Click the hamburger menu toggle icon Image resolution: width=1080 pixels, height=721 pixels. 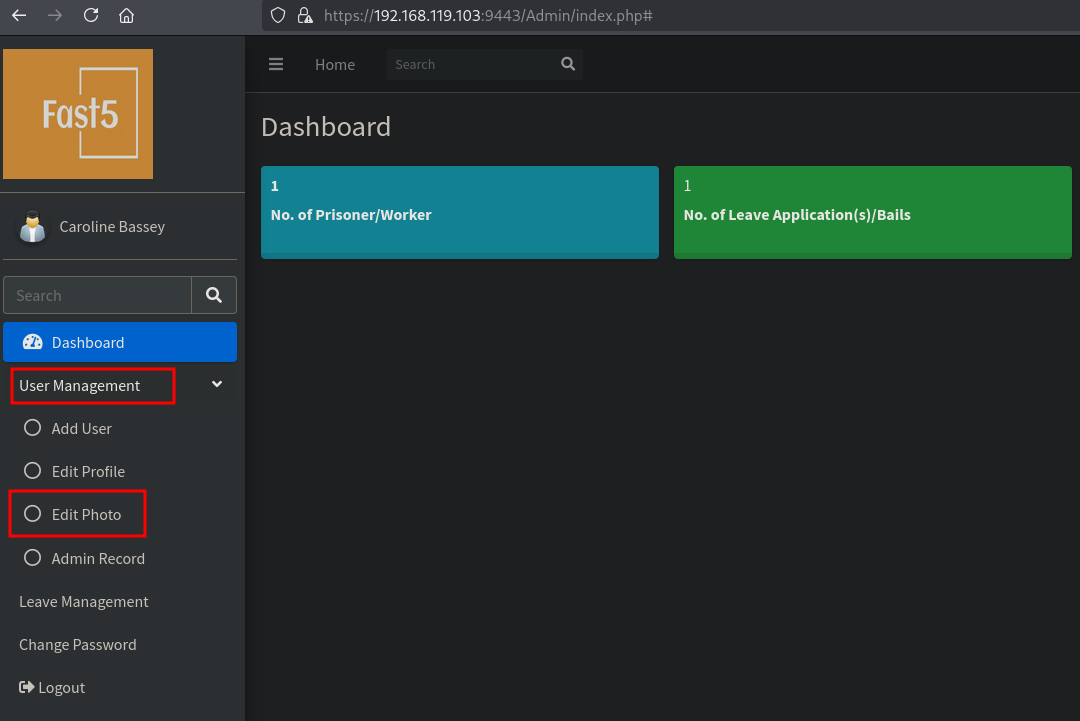(276, 64)
